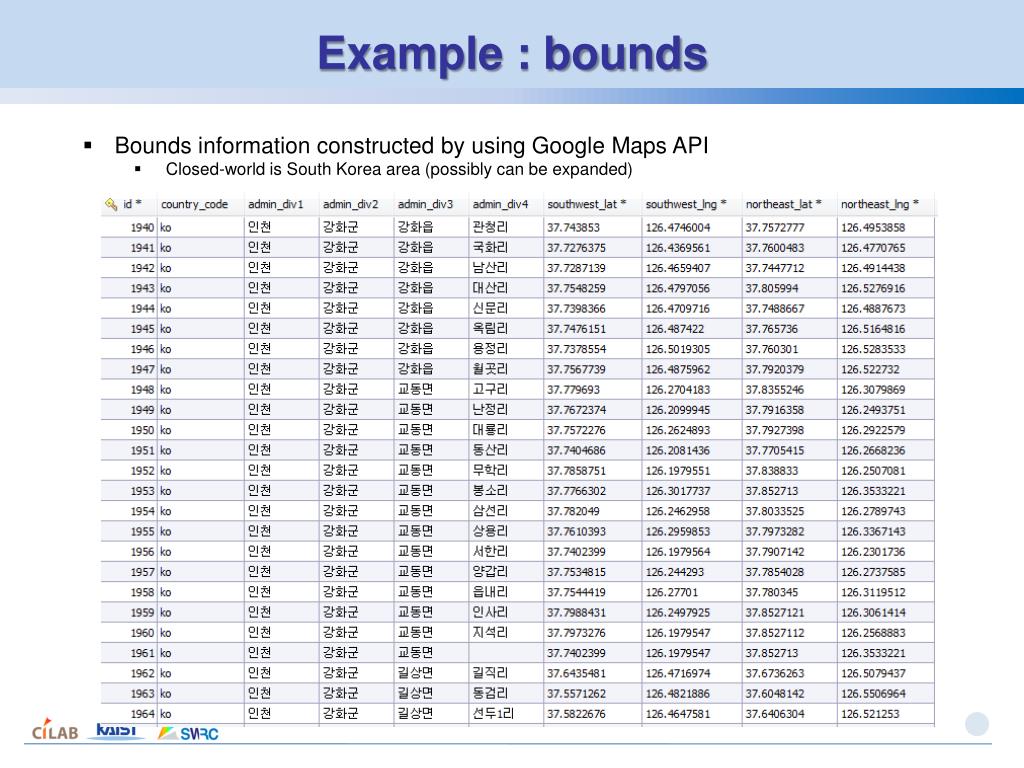Click the Example : bounds slide title
This screenshot has height=768, width=1024.
pyautogui.click(x=513, y=53)
